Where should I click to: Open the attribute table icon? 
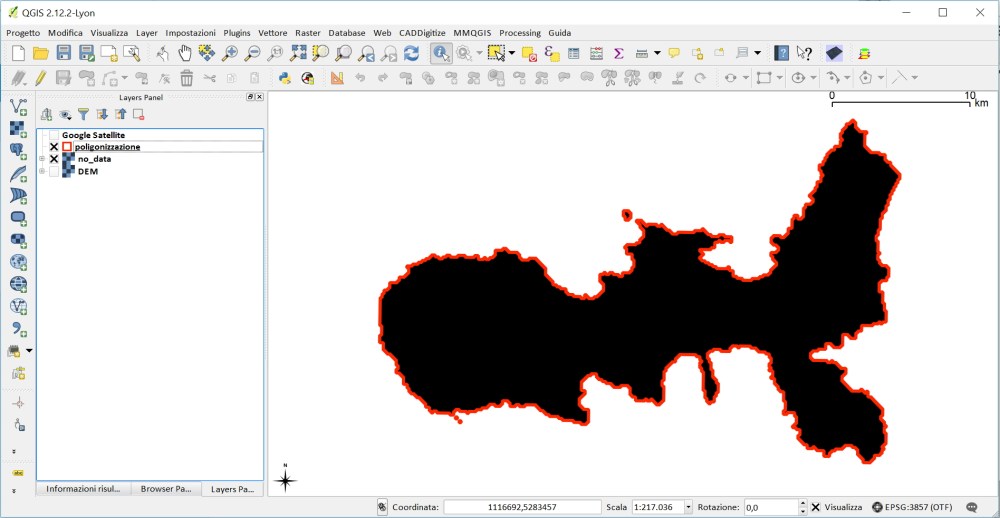(574, 53)
